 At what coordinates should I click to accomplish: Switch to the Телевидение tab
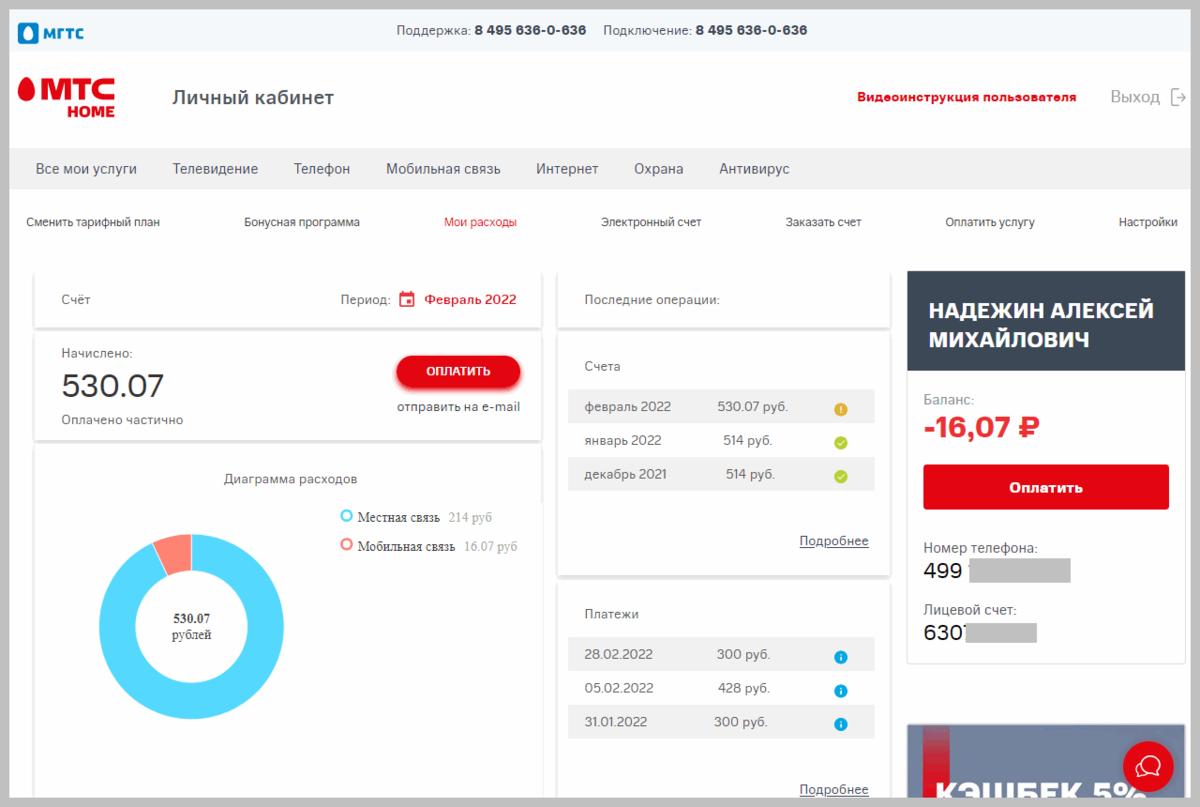coord(215,169)
